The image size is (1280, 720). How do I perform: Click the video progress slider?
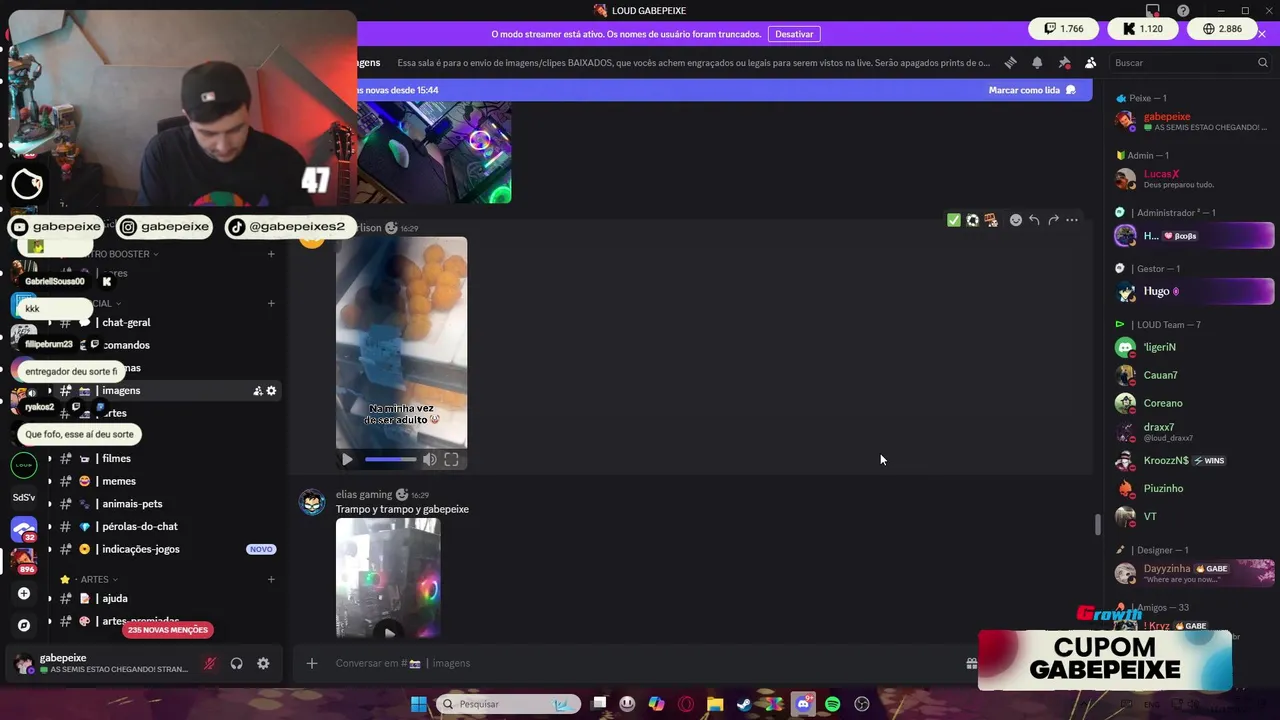(x=390, y=459)
